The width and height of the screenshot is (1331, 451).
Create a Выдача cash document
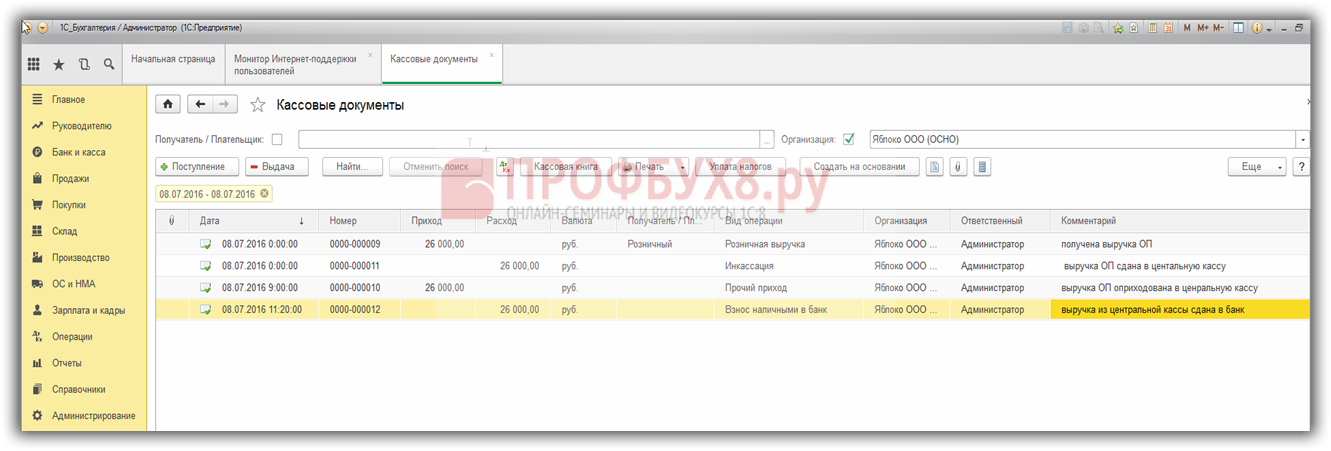277,167
